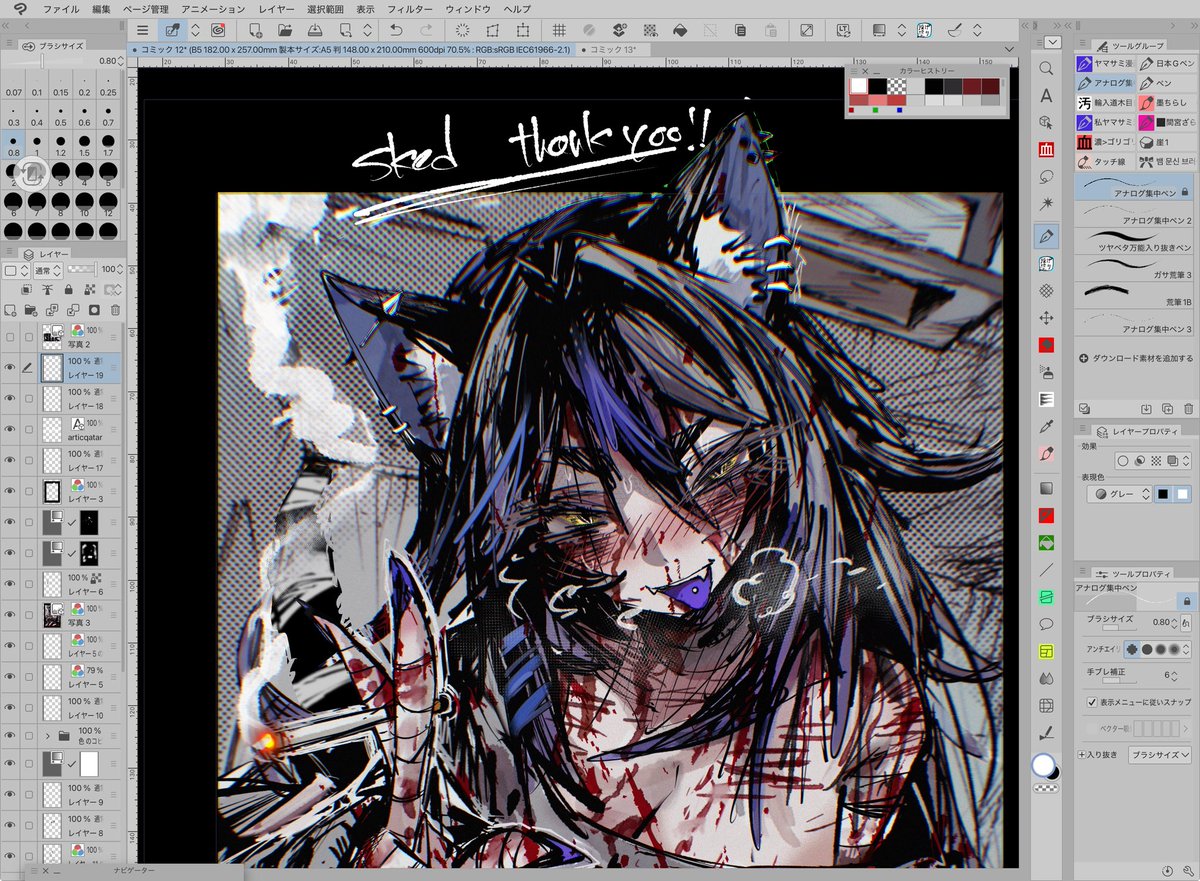Select the 墨ちらし tool group
1200x881 pixels.
[1166, 102]
